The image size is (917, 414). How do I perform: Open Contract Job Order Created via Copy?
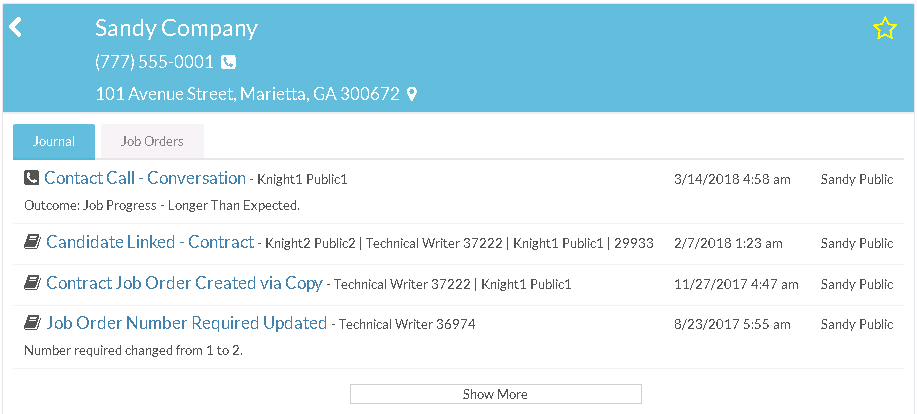(x=184, y=283)
